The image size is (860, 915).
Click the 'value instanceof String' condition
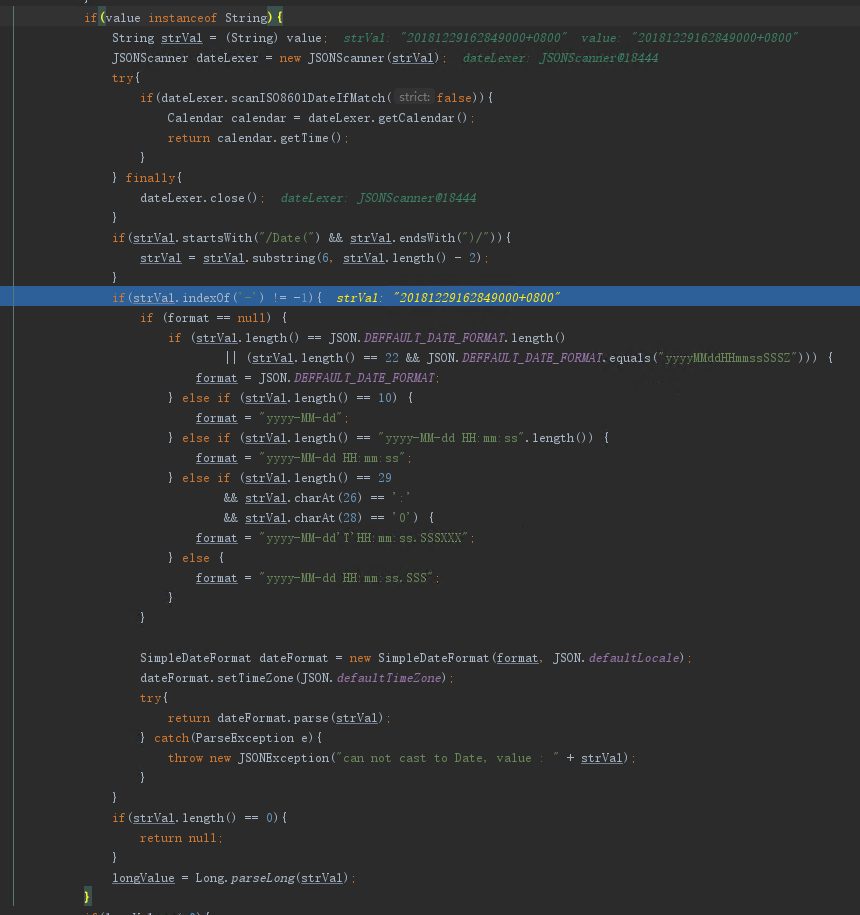(x=186, y=18)
